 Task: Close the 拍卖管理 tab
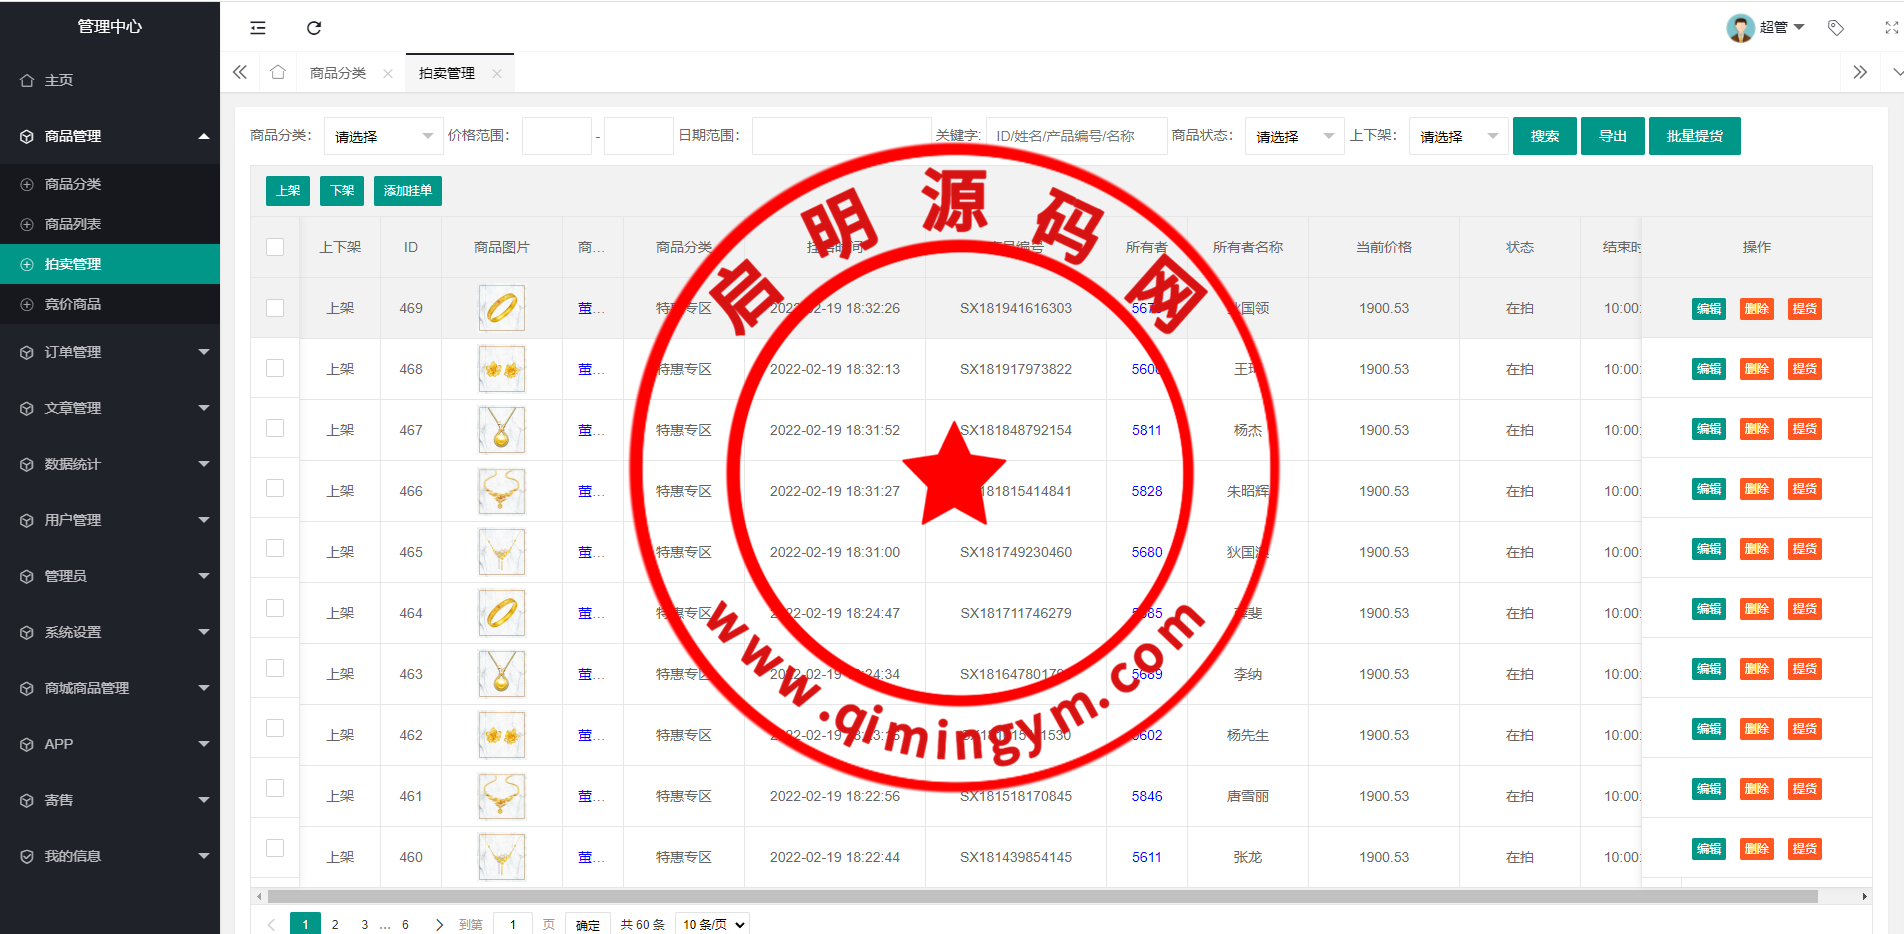tap(497, 74)
